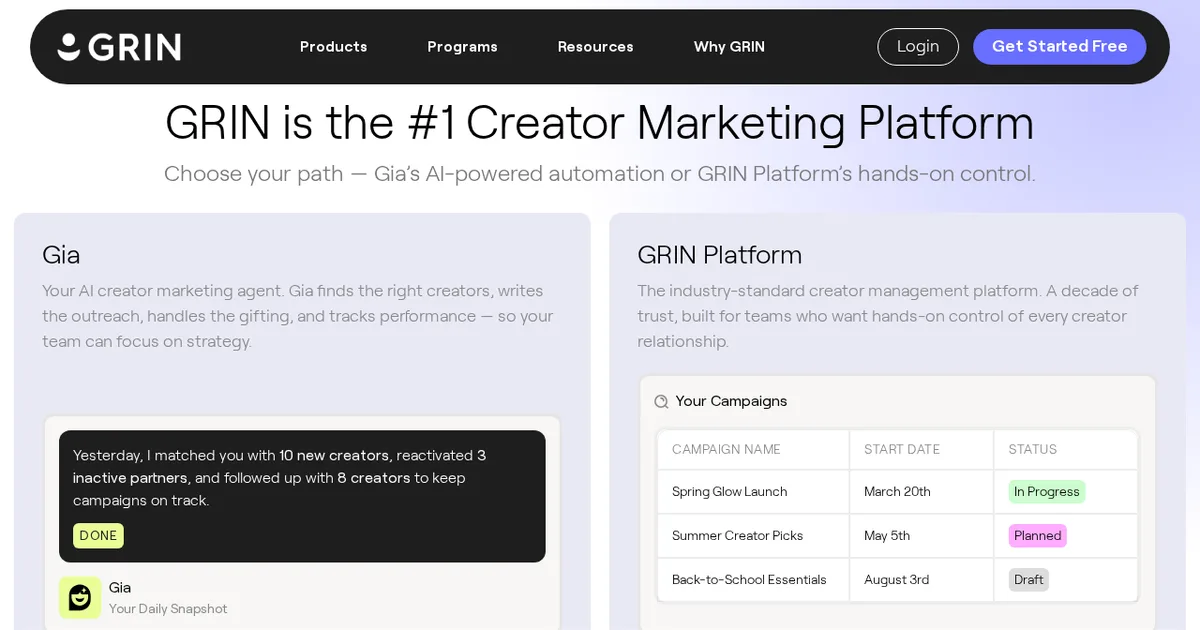The image size is (1200, 630).
Task: Open the Why GRIN menu
Action: (x=729, y=47)
